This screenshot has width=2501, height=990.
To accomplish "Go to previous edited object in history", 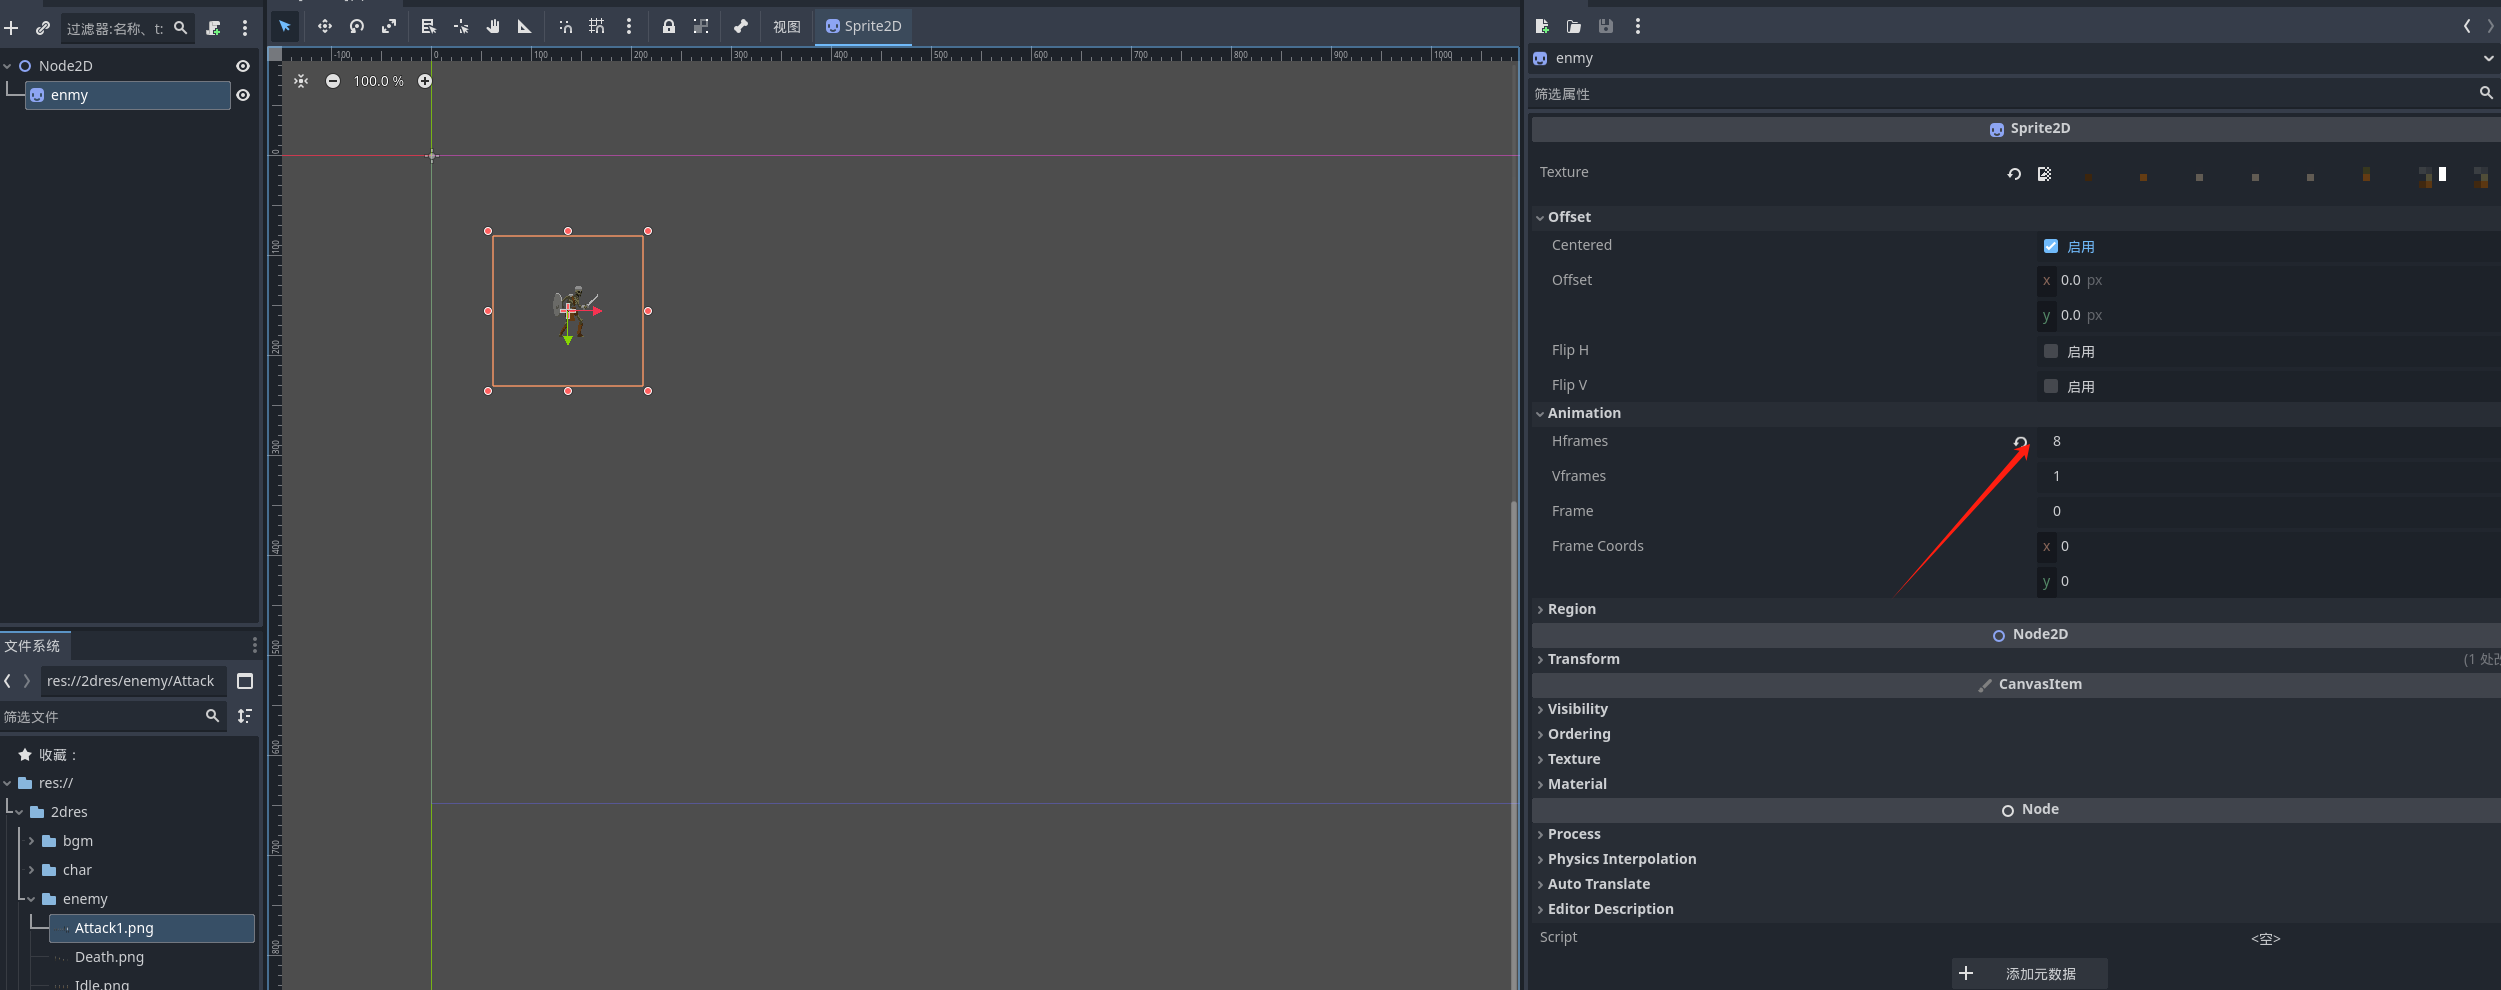I will click(x=2467, y=26).
